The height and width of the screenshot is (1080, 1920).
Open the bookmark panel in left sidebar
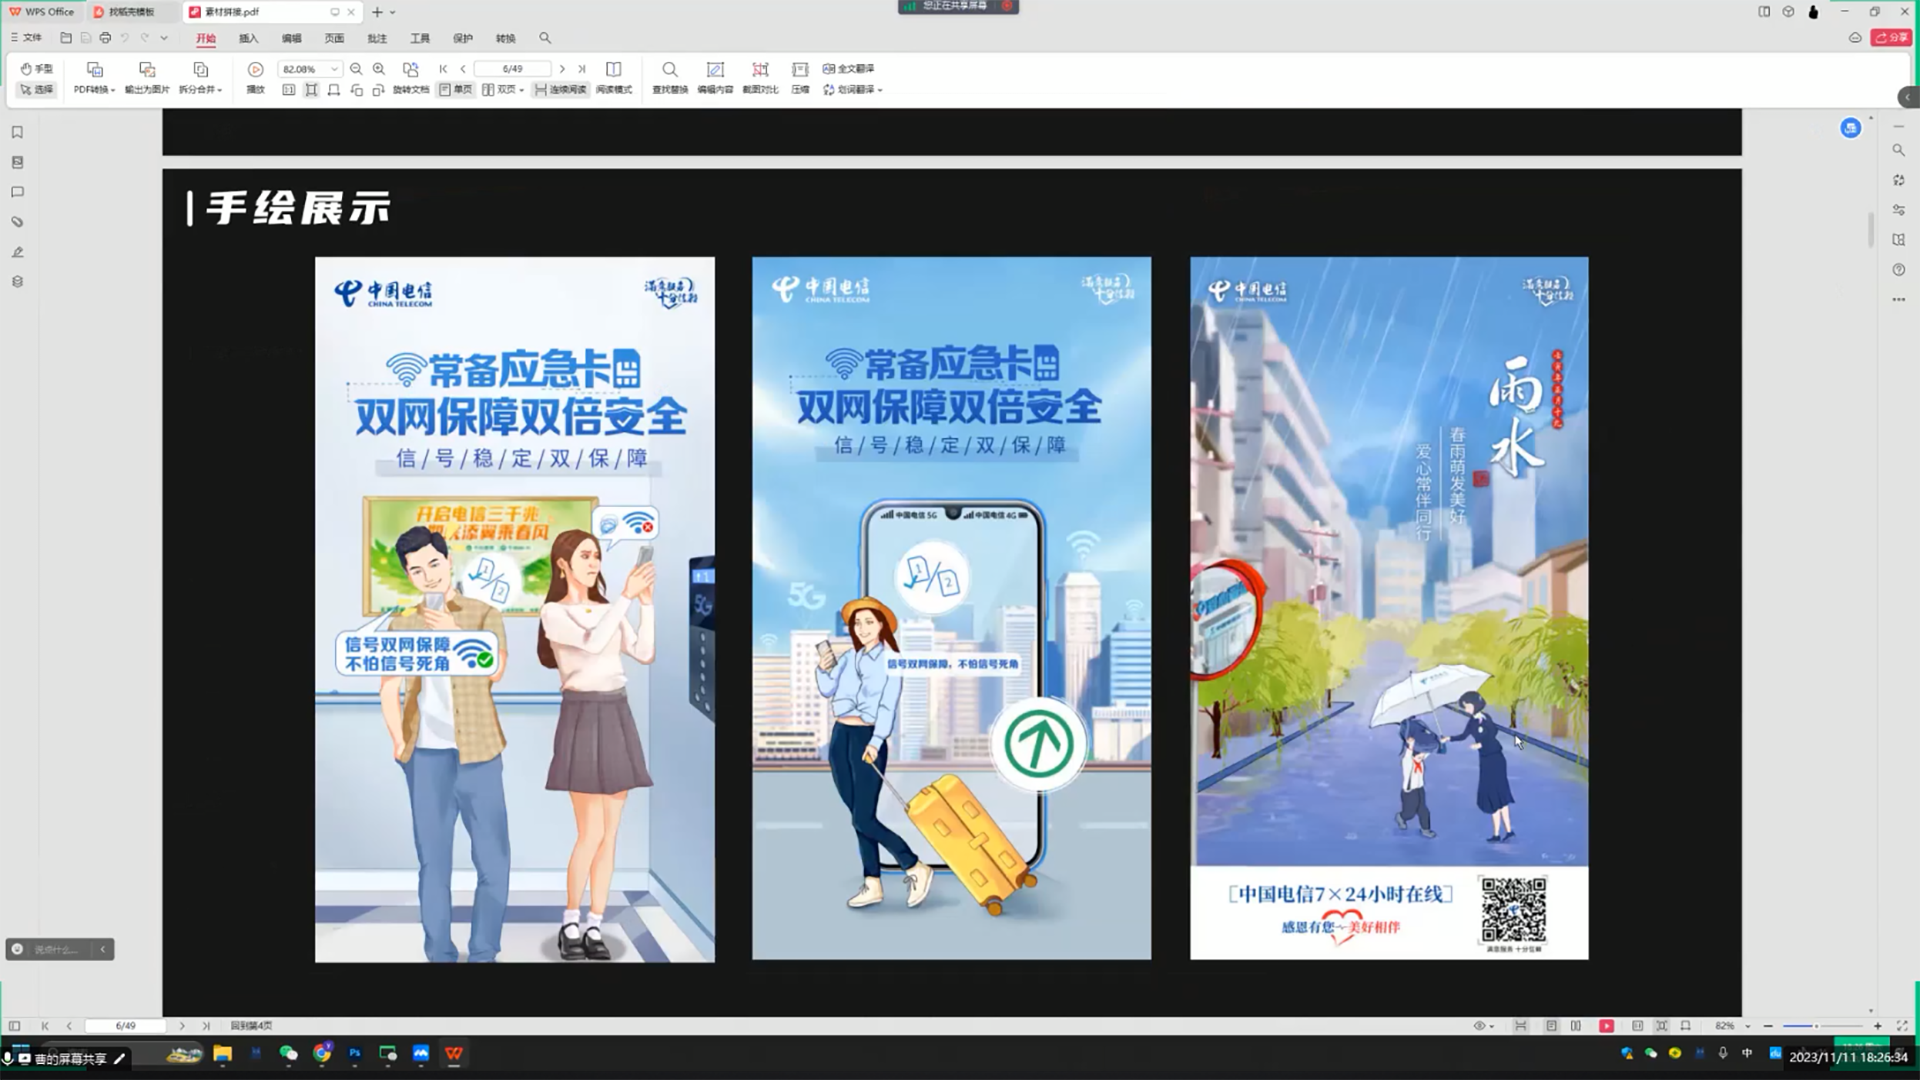(x=17, y=132)
